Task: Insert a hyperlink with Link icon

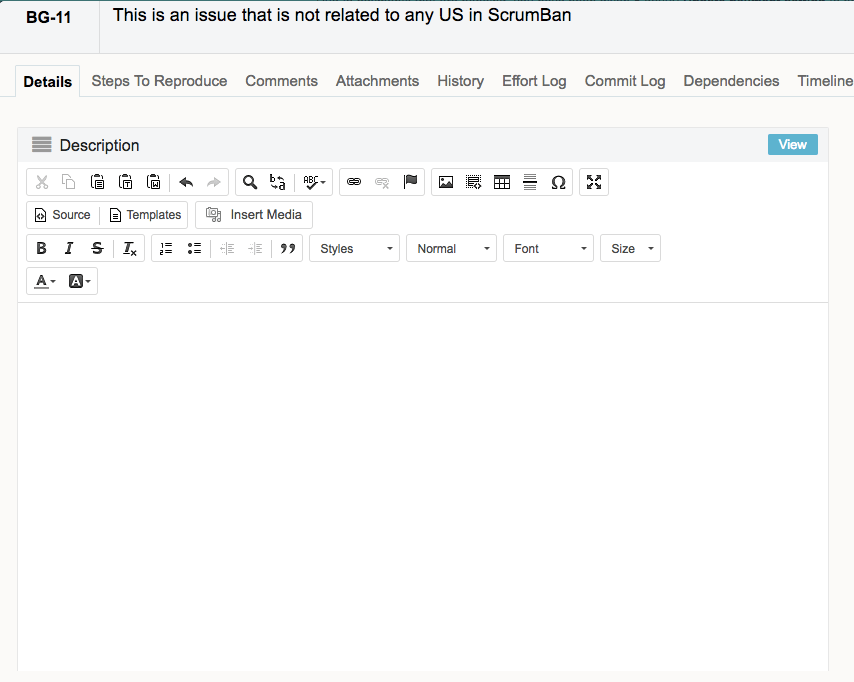Action: (354, 182)
